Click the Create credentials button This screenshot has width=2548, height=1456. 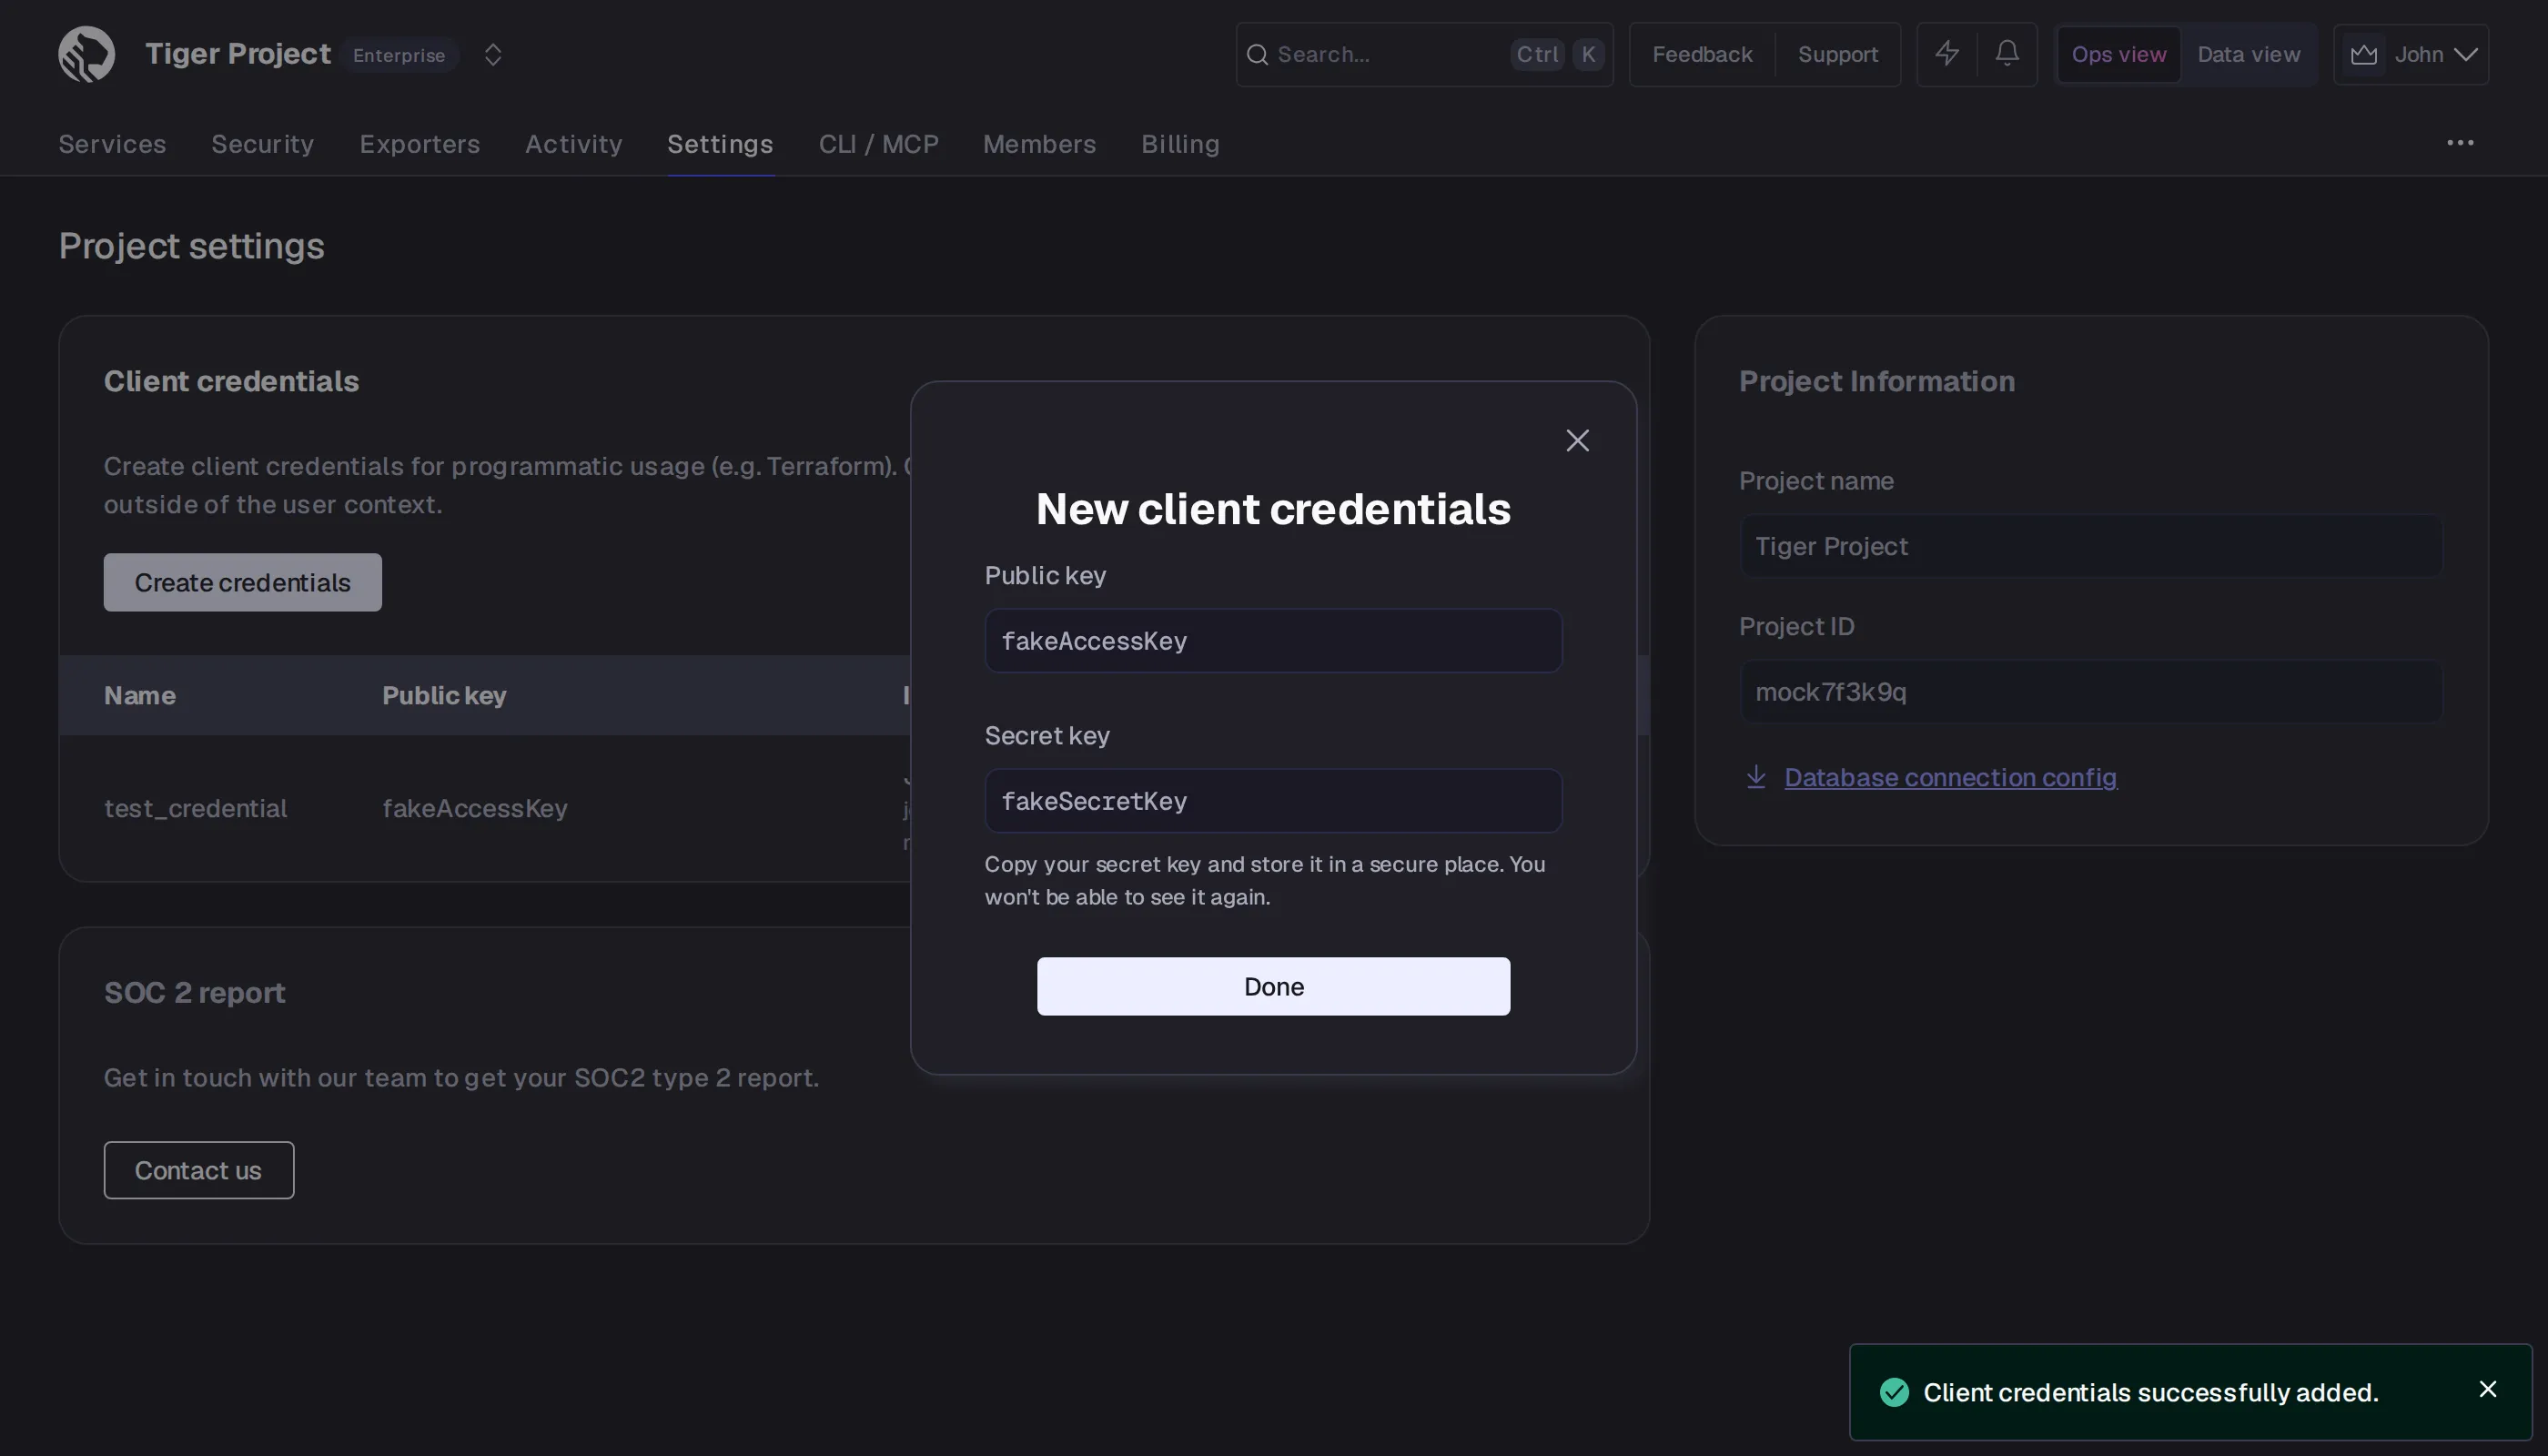(x=242, y=582)
